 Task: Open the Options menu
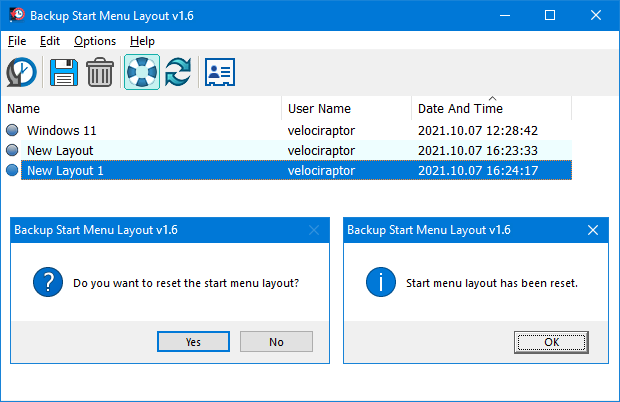click(x=95, y=41)
